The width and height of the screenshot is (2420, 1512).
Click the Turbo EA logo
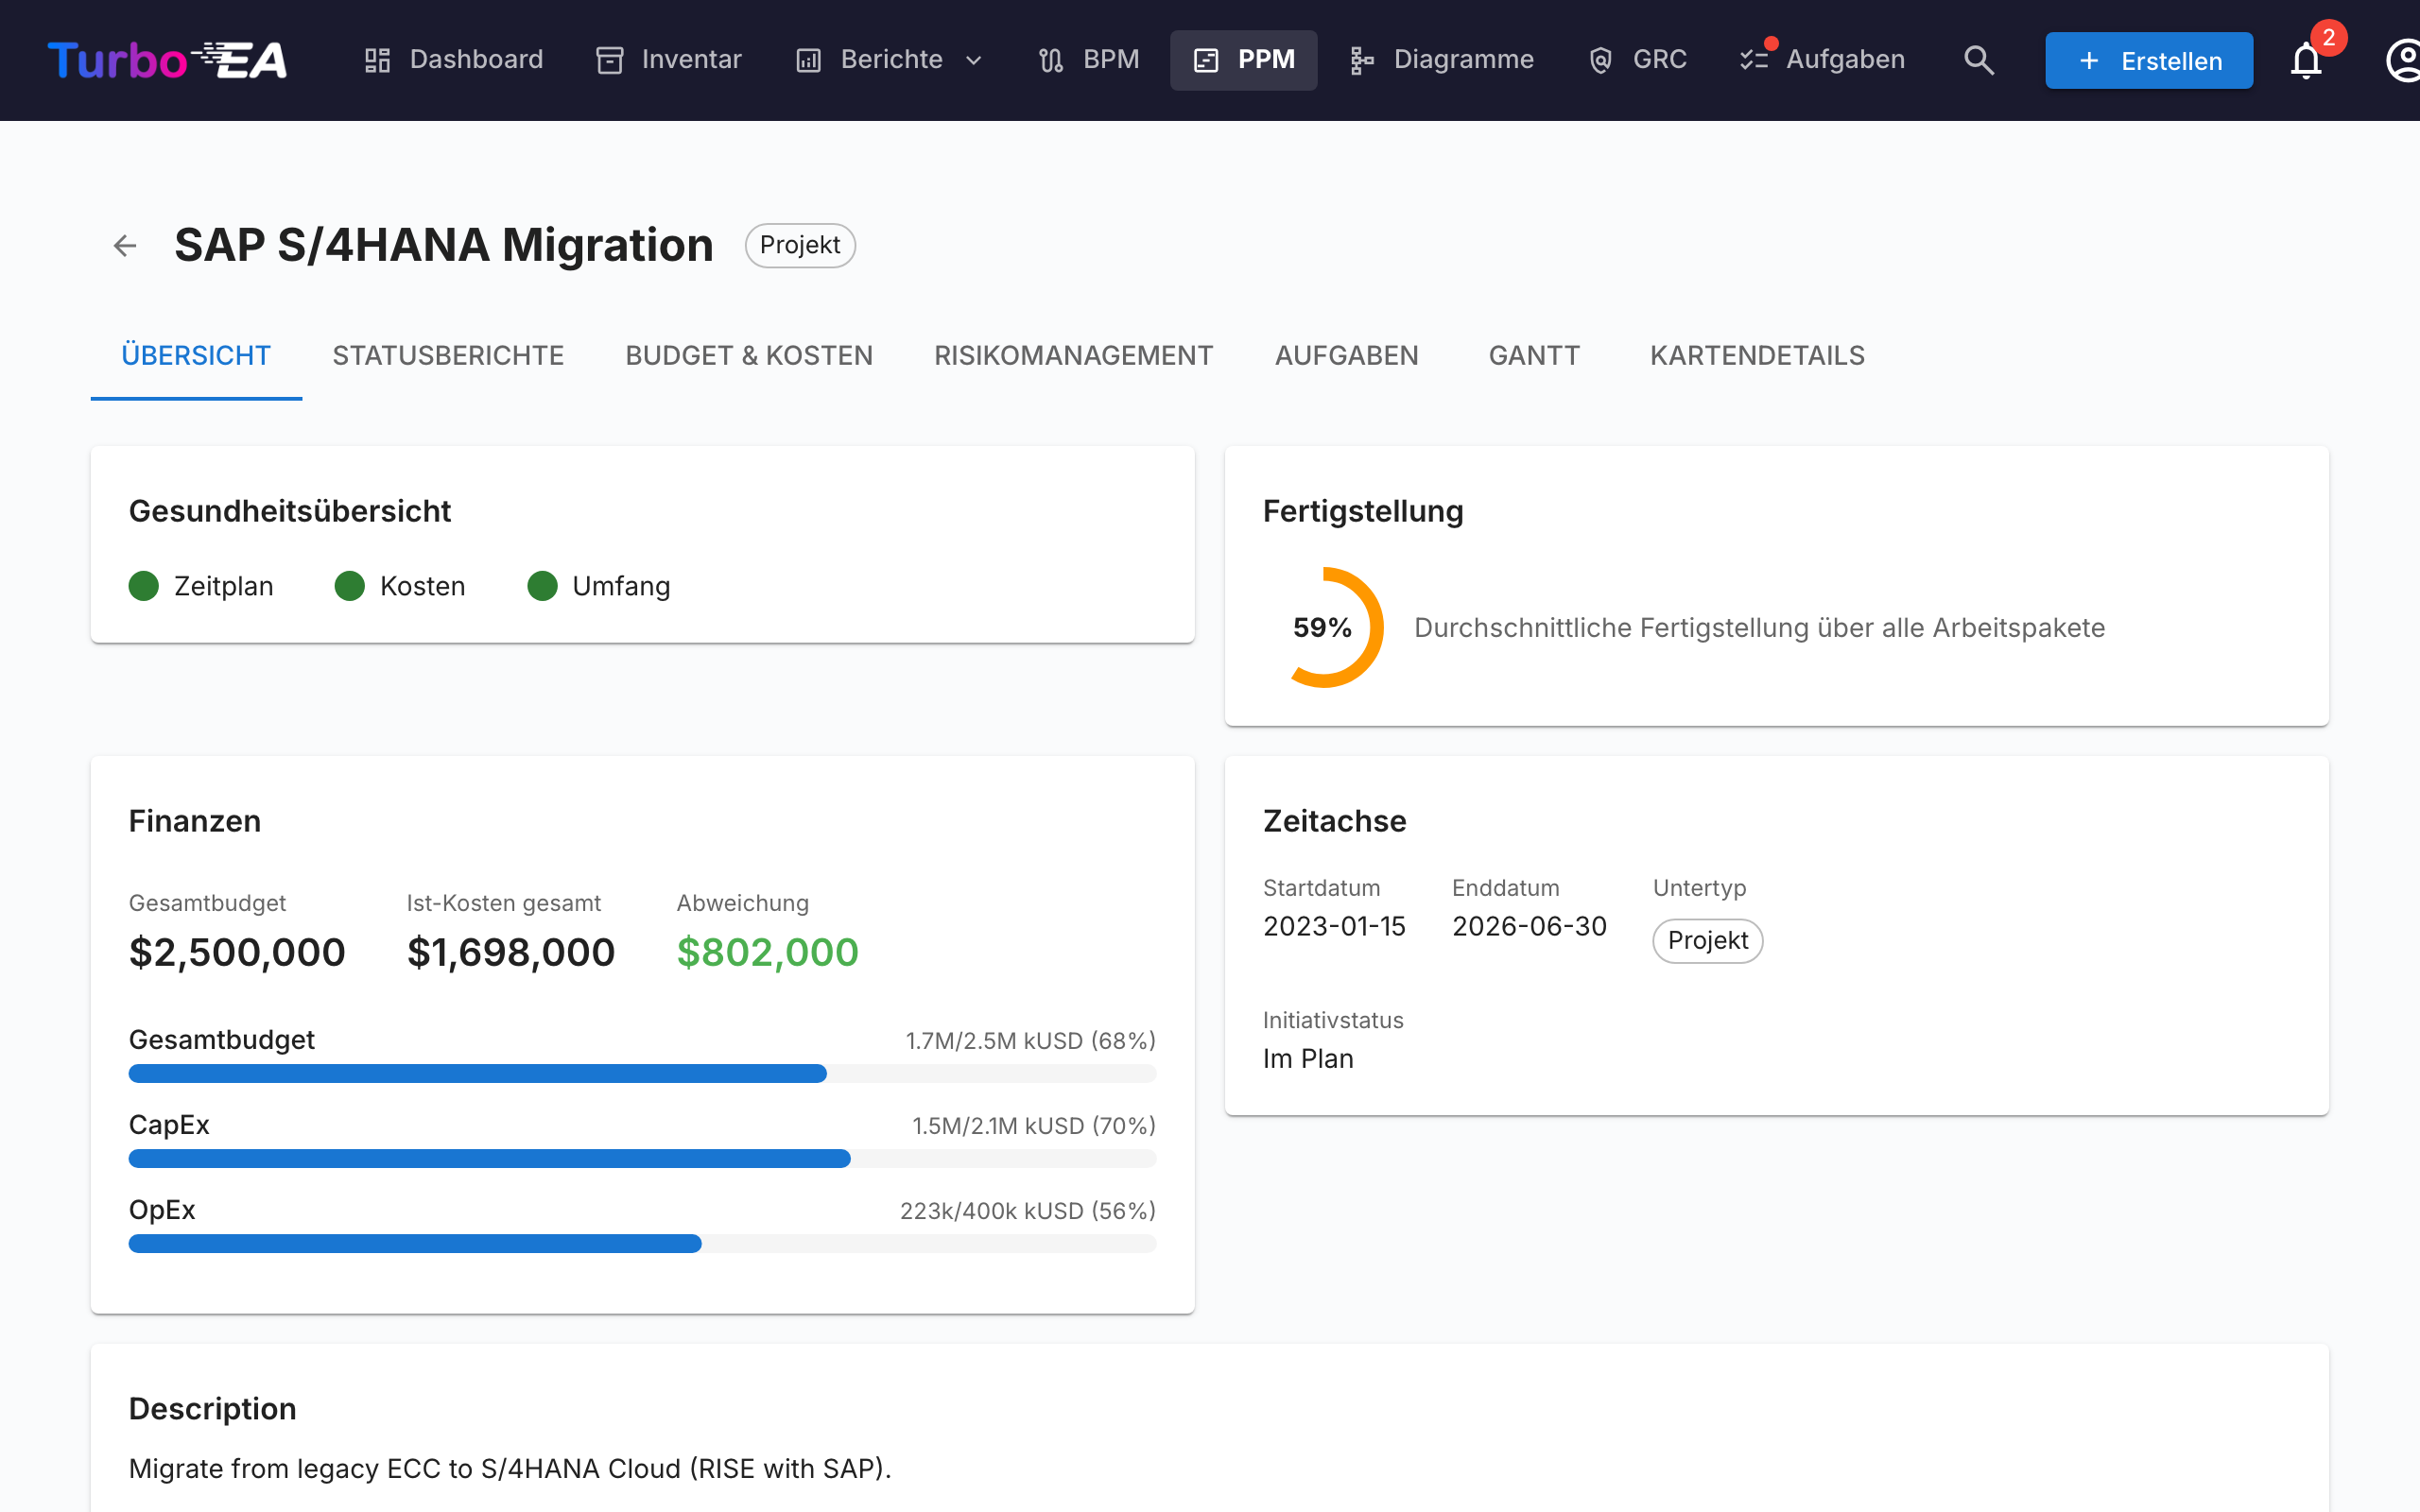[x=167, y=60]
